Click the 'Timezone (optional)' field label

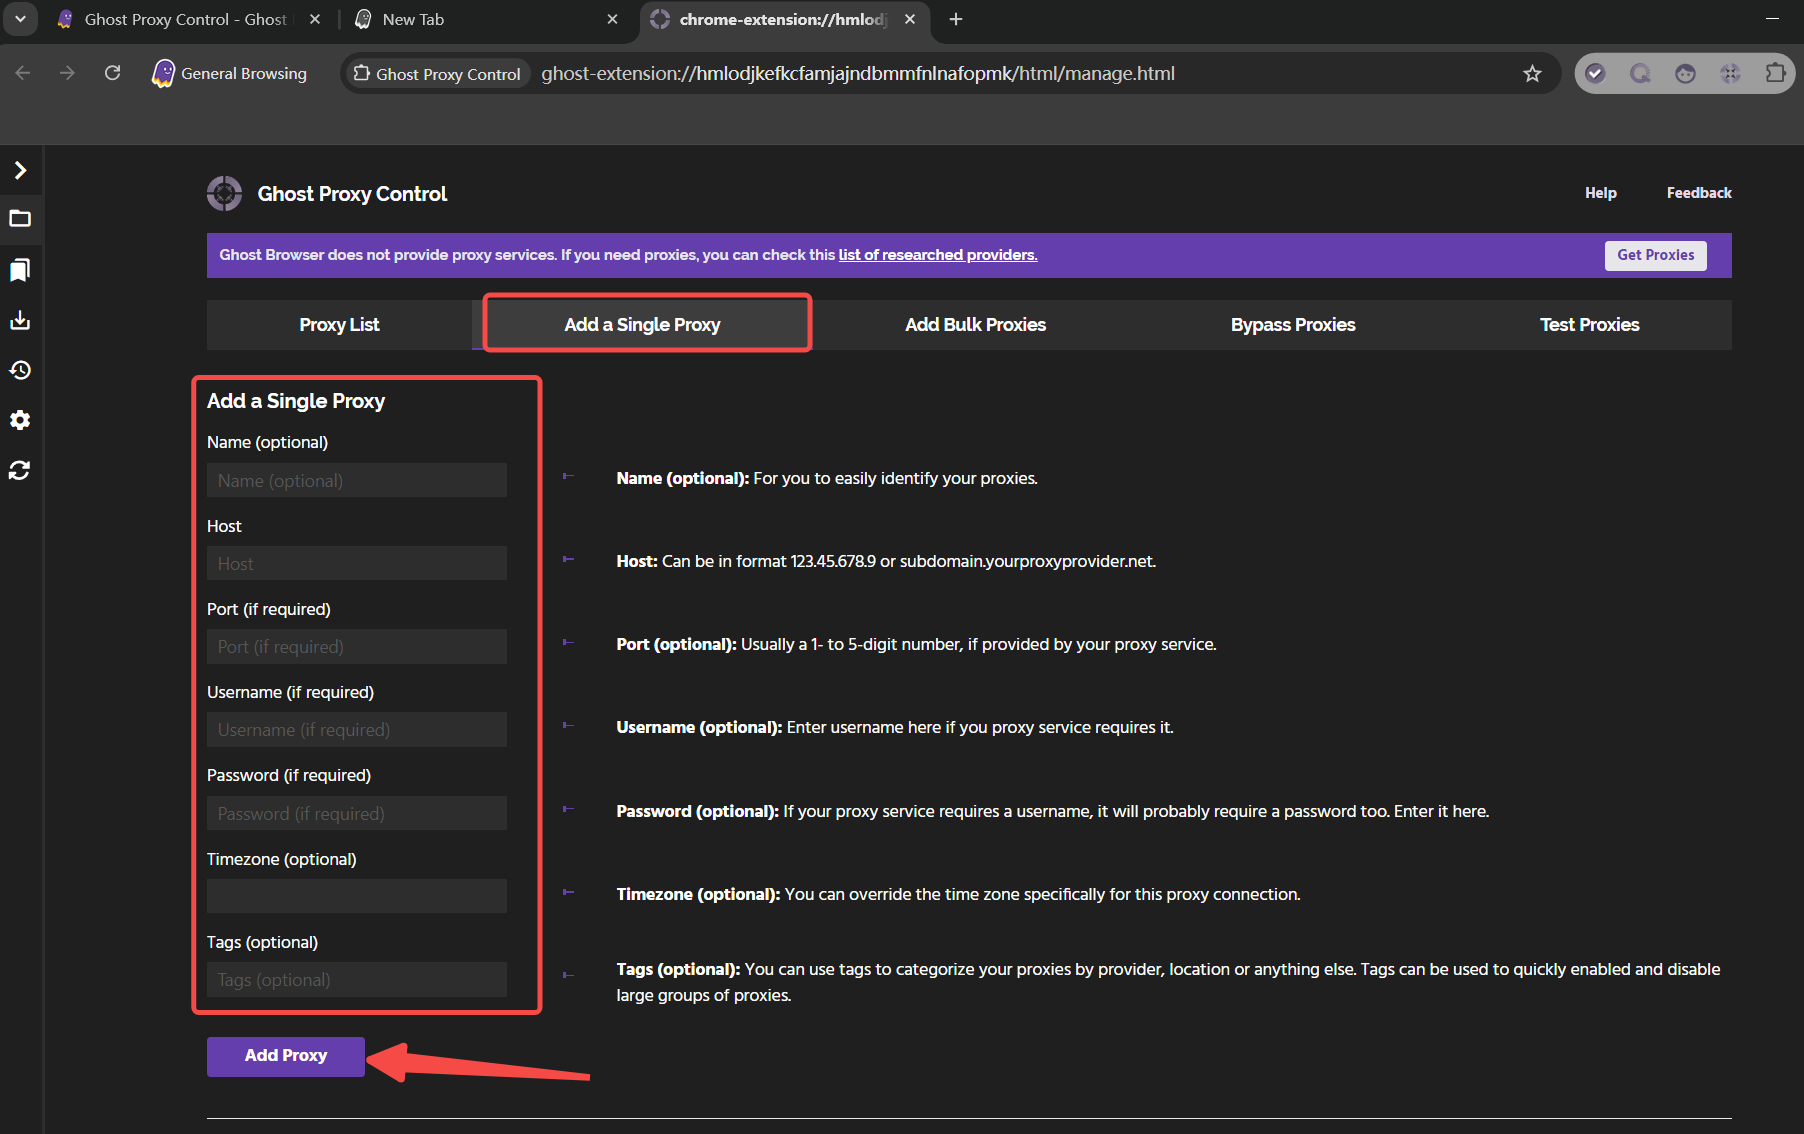click(x=282, y=859)
